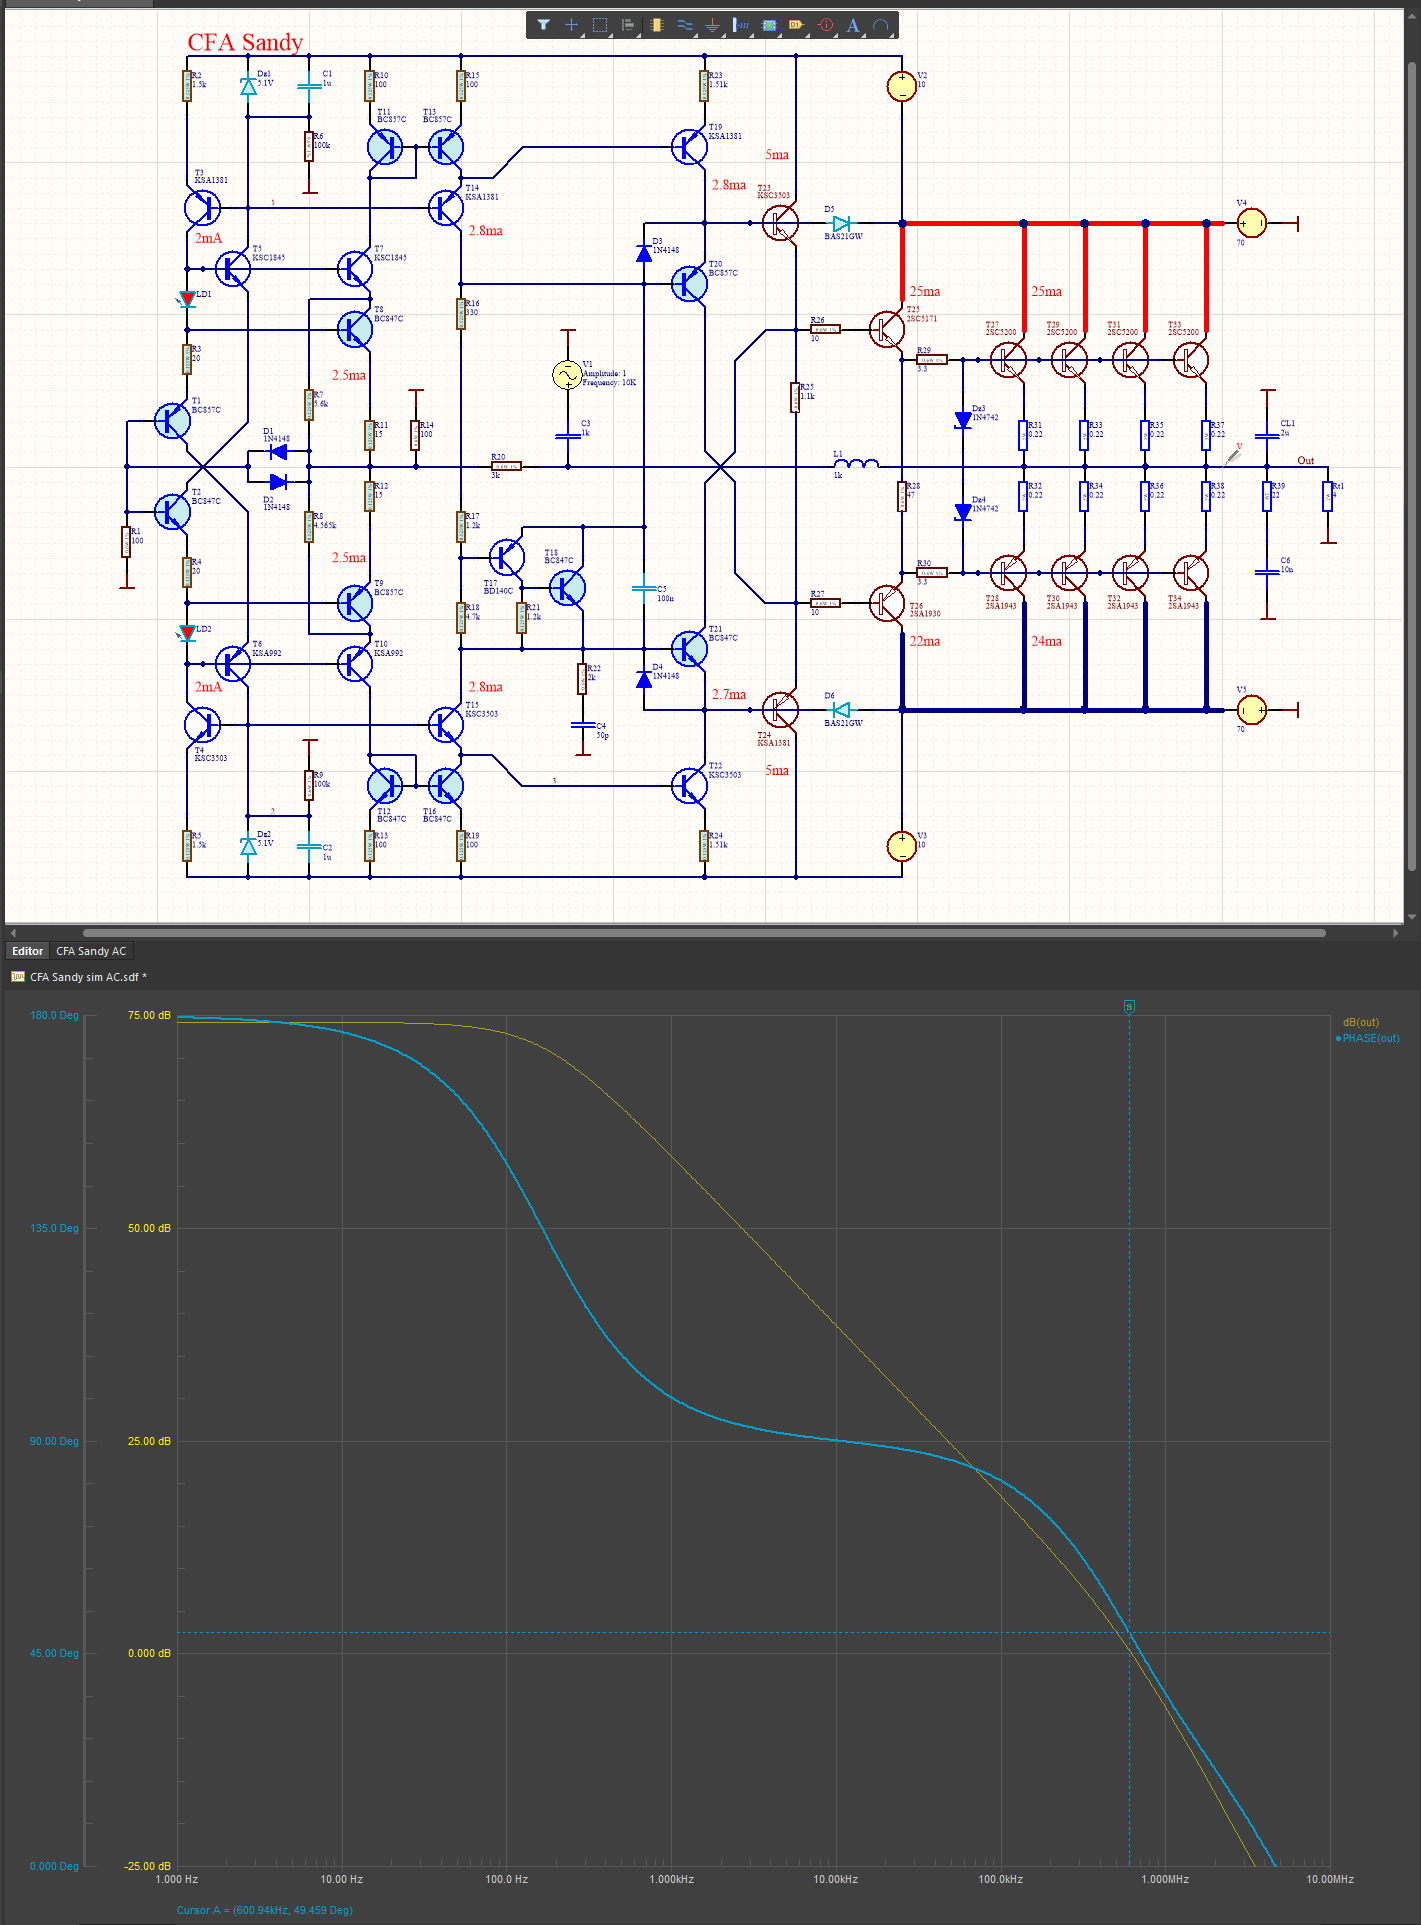The width and height of the screenshot is (1421, 1925).
Task: Select transistor T25 2SC5171
Action: (x=886, y=329)
